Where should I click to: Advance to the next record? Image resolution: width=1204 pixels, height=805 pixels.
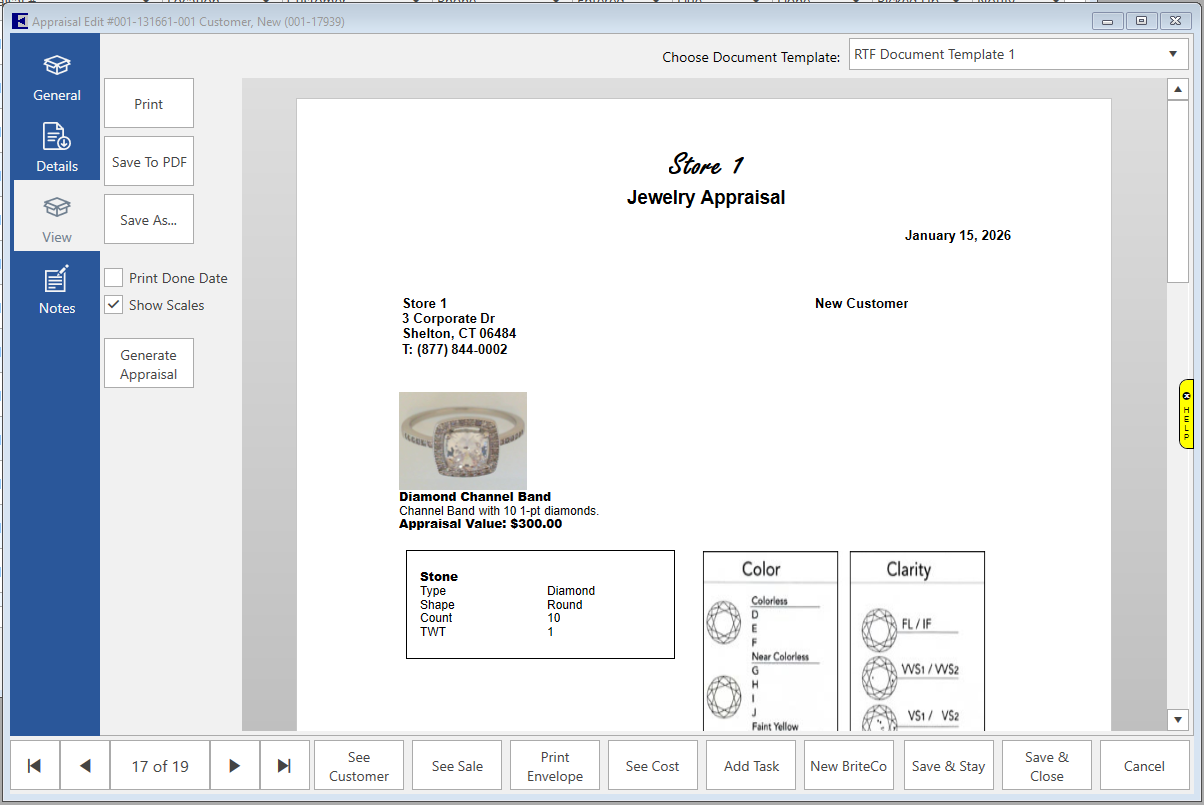coord(235,766)
